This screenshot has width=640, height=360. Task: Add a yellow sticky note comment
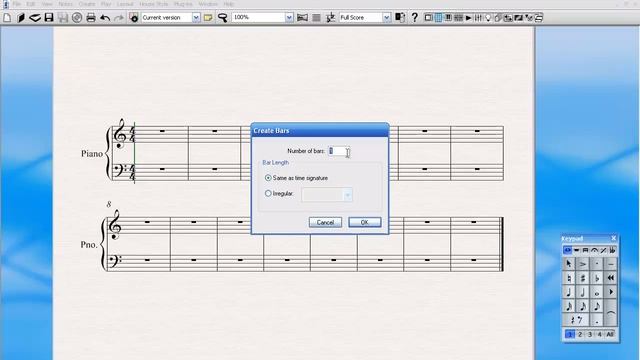tap(208, 18)
